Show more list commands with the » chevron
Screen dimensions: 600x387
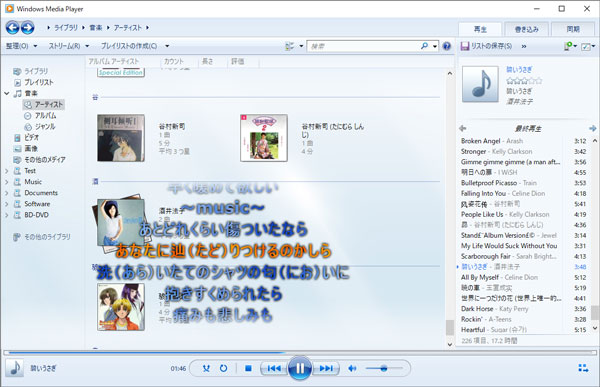tap(523, 46)
